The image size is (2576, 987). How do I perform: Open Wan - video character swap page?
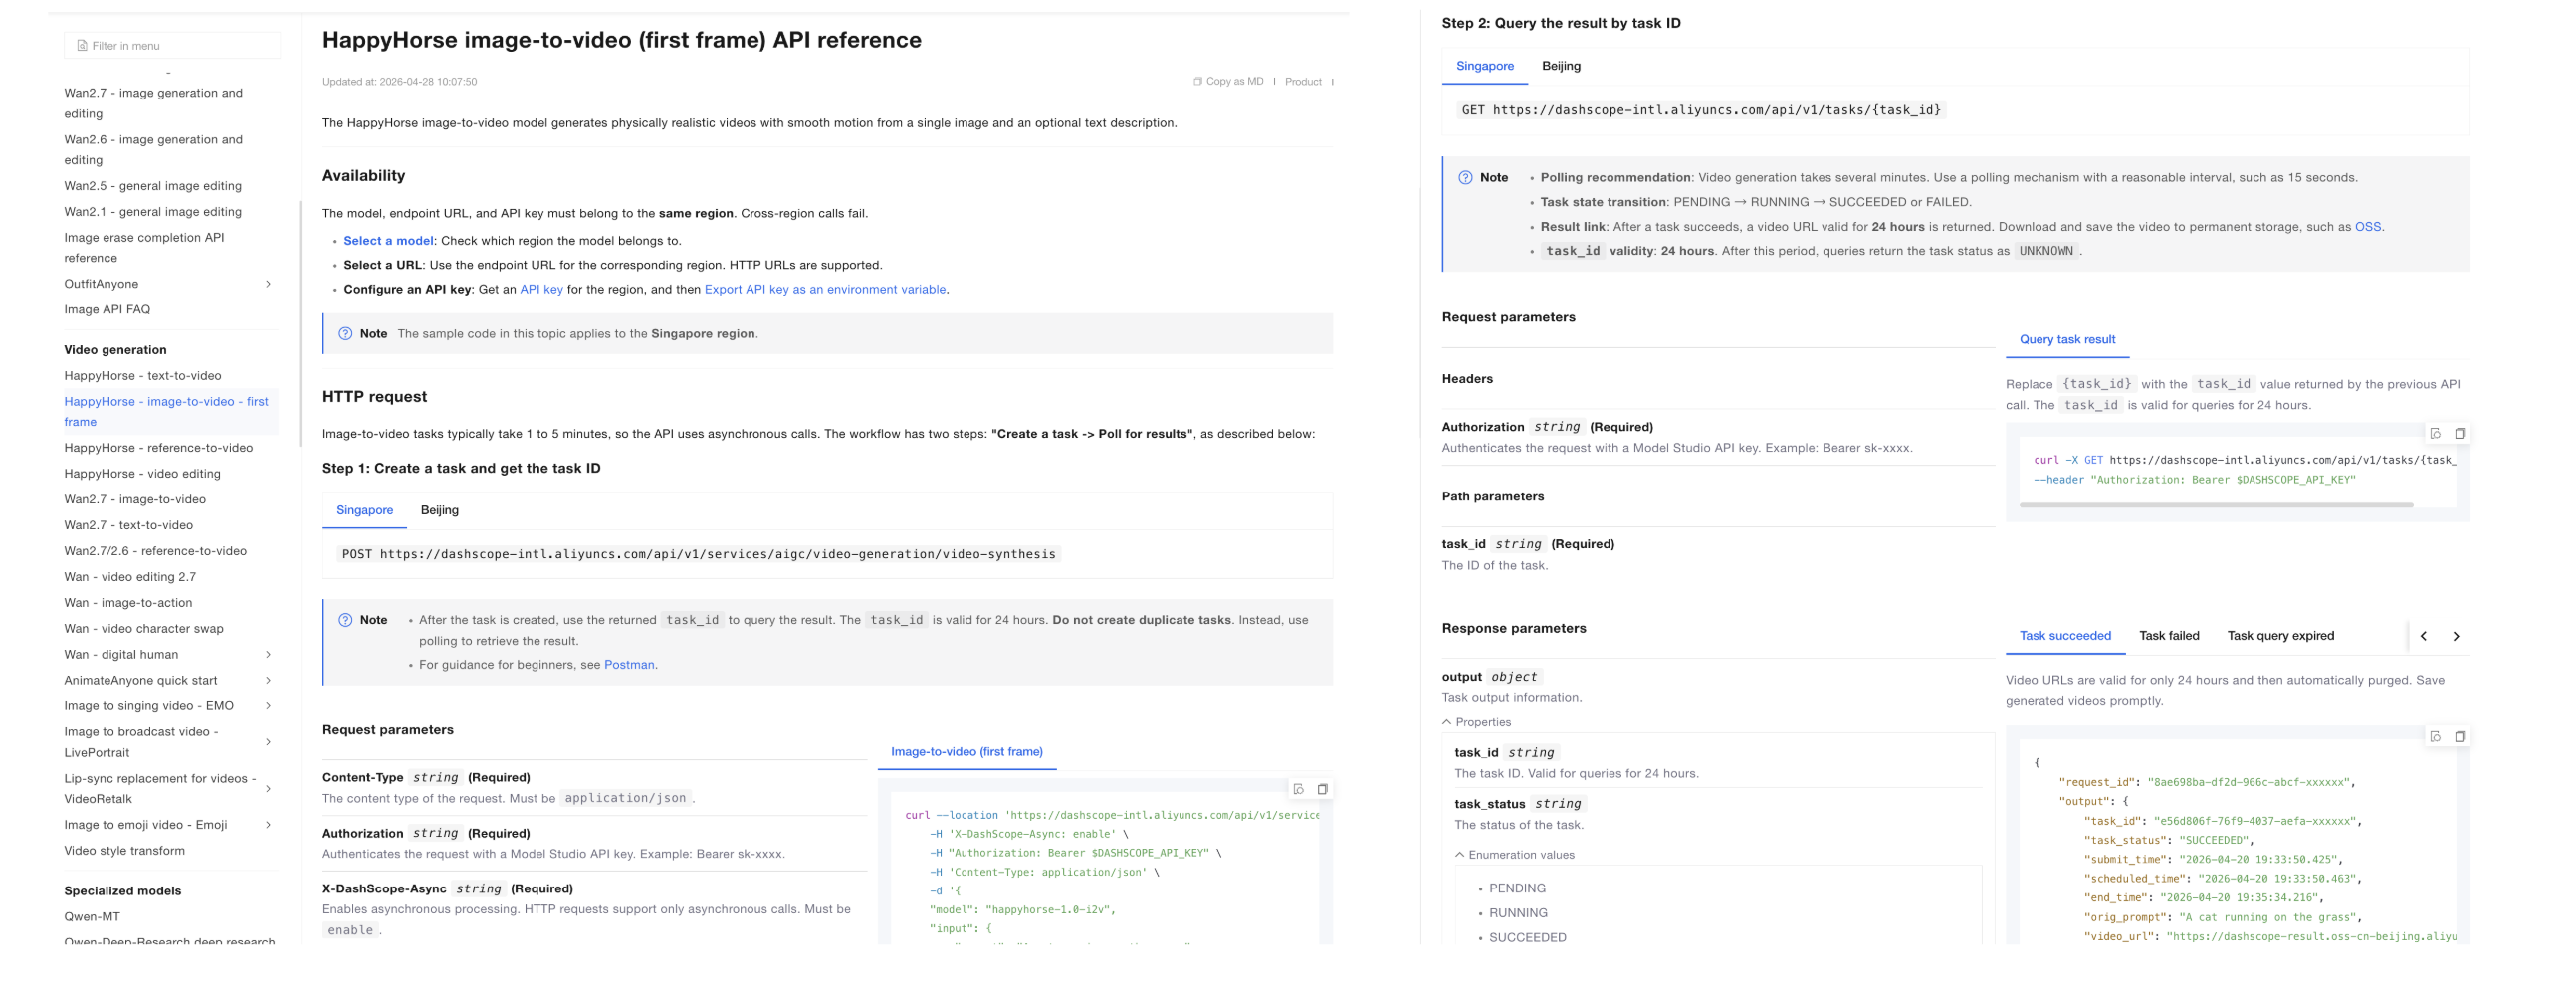pyautogui.click(x=144, y=629)
